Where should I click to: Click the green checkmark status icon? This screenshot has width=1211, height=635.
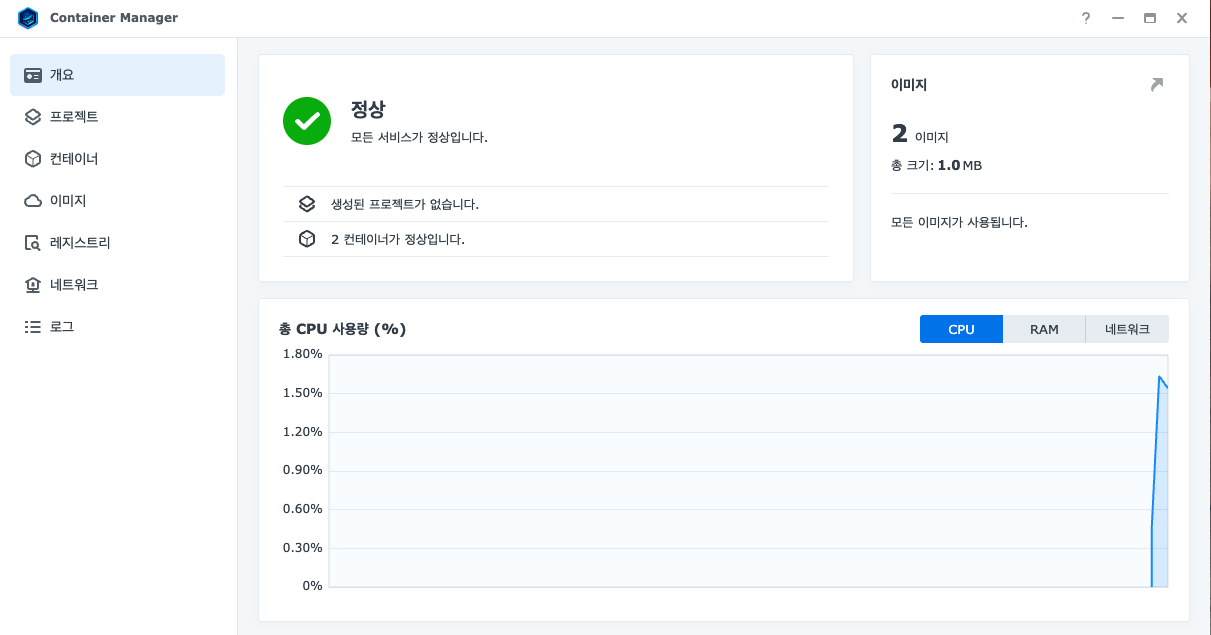pyautogui.click(x=307, y=121)
